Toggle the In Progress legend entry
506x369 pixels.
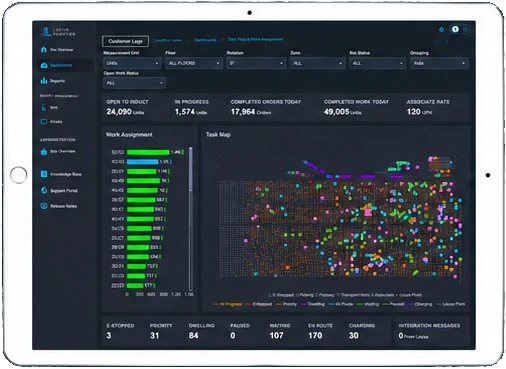[x=227, y=304]
